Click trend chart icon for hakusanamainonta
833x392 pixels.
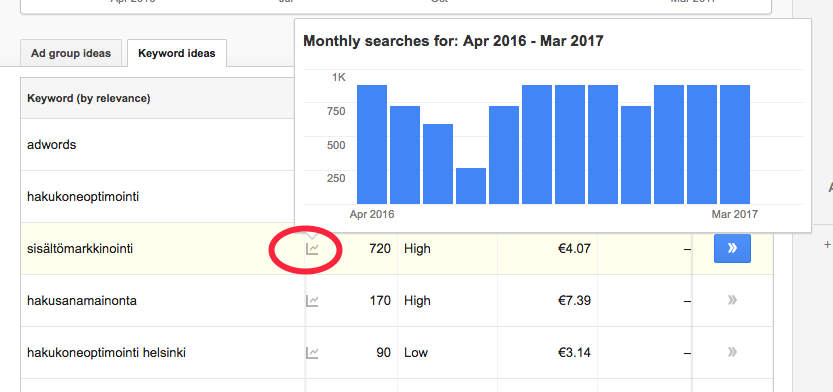(312, 301)
